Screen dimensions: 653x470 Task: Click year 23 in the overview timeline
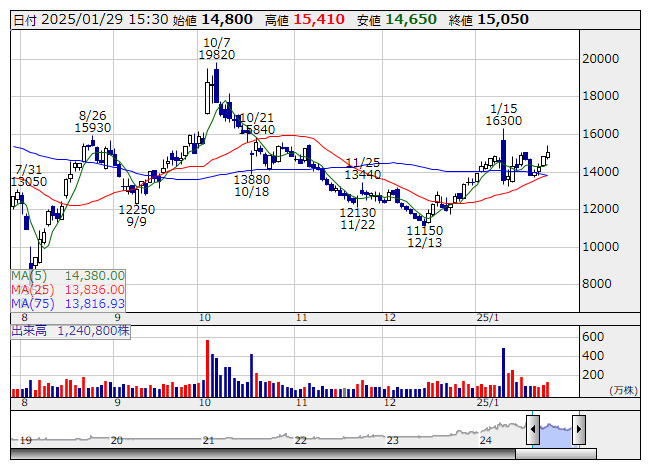[x=392, y=440]
